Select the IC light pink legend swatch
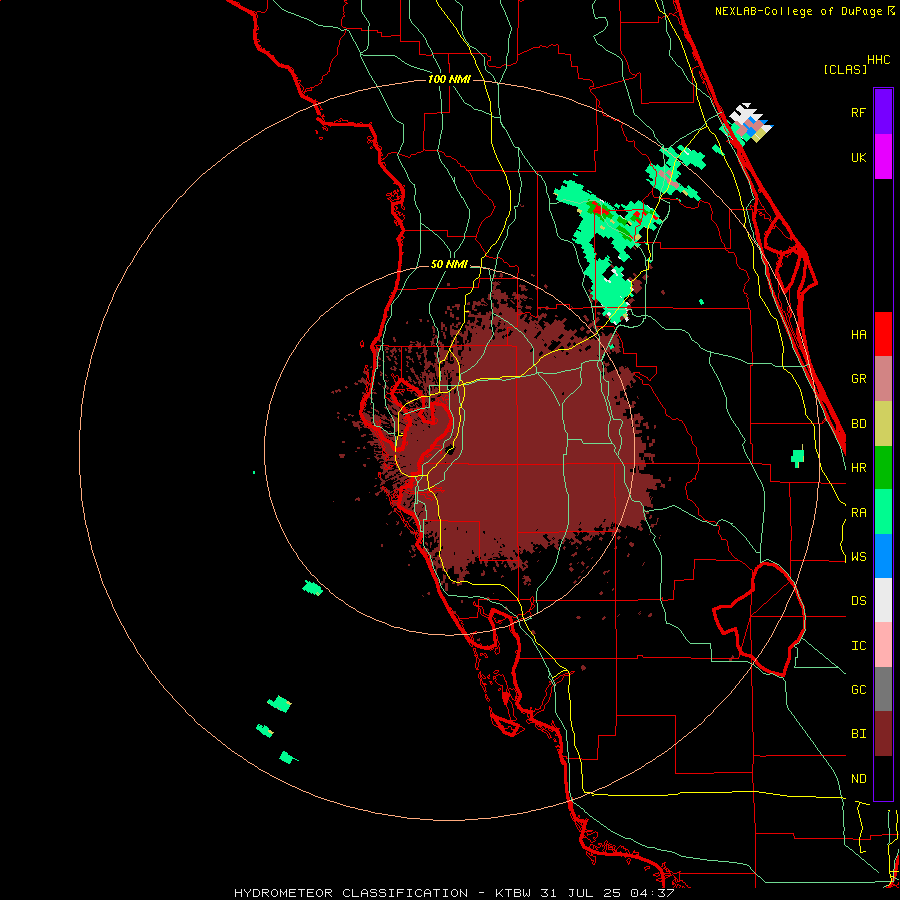 tap(883, 645)
